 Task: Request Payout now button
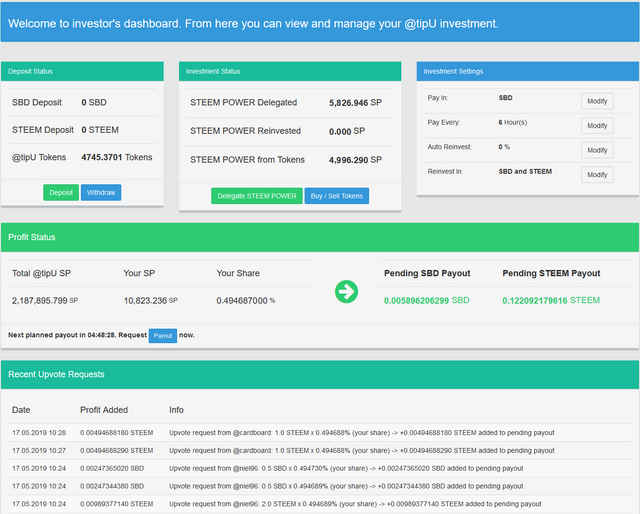pyautogui.click(x=162, y=336)
